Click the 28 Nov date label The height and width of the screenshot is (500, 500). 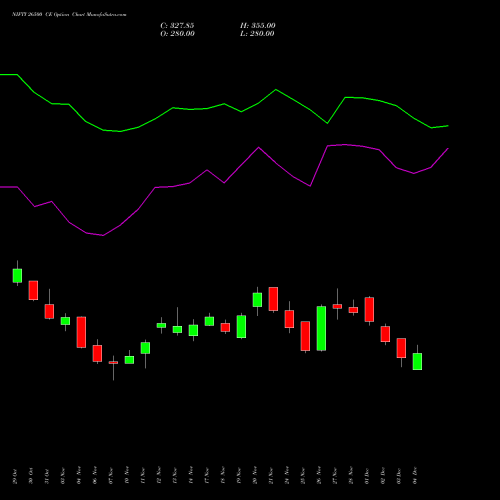(x=351, y=476)
